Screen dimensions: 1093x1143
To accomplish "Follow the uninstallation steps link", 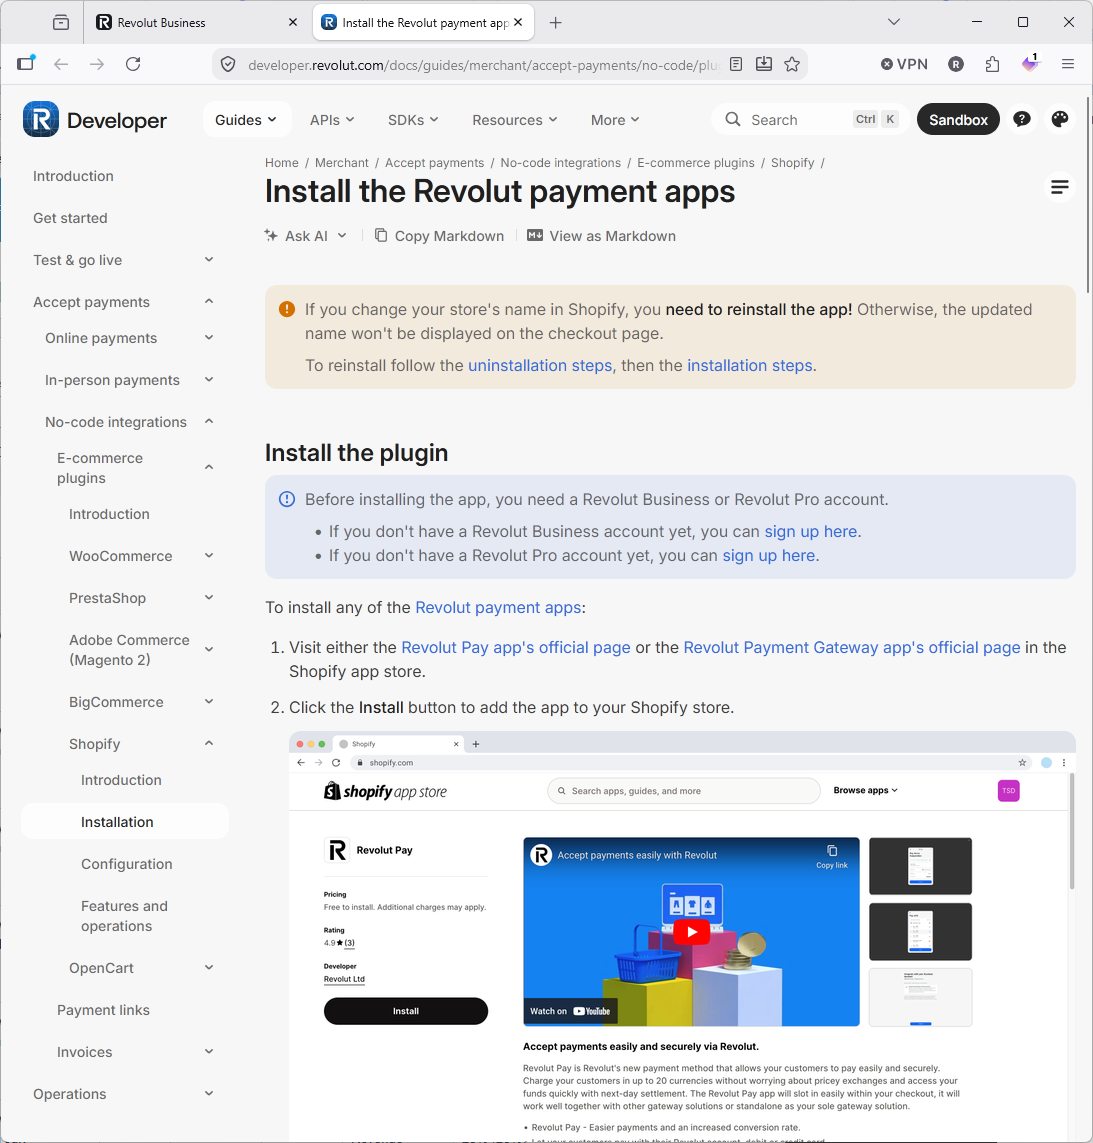I will 540,365.
